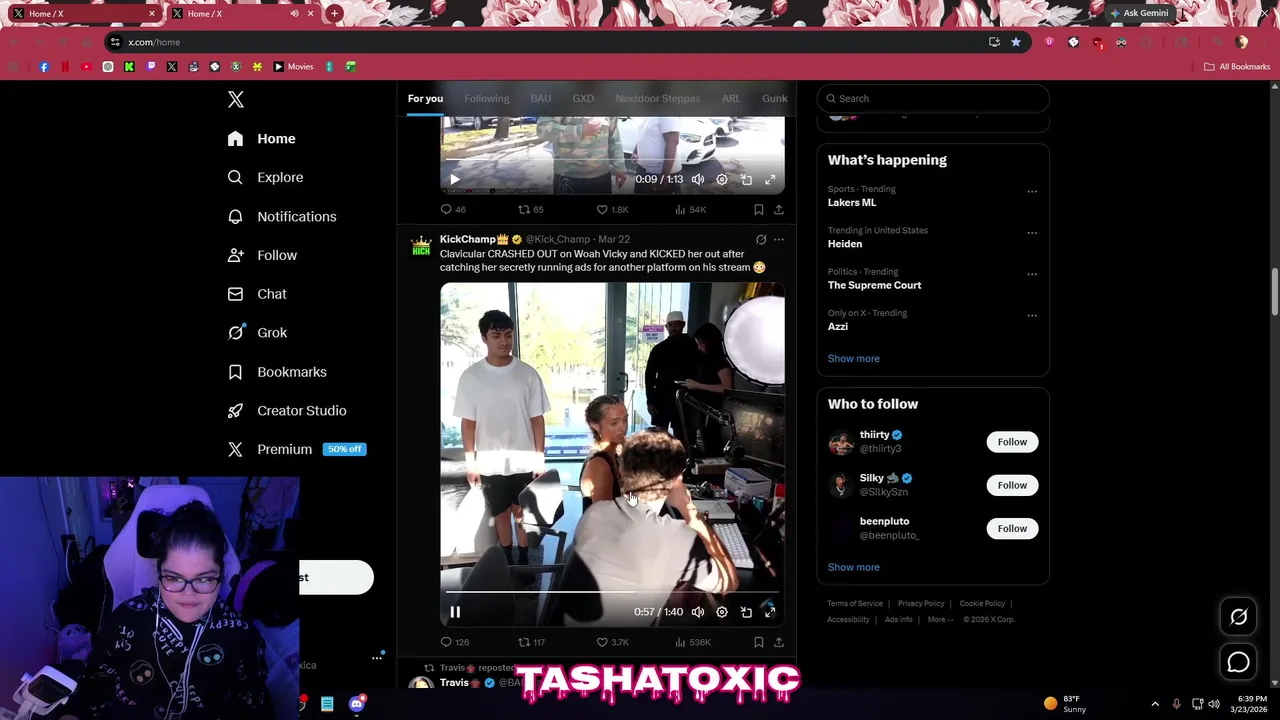Click the Ask Gemini button
The image size is (1280, 720).
point(1138,13)
